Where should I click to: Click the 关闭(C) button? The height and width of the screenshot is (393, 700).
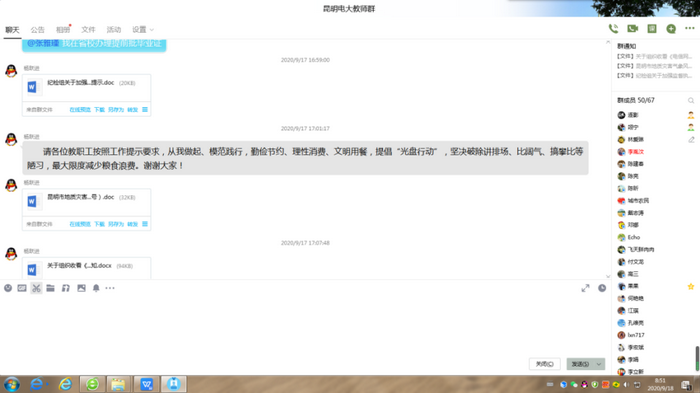(545, 364)
